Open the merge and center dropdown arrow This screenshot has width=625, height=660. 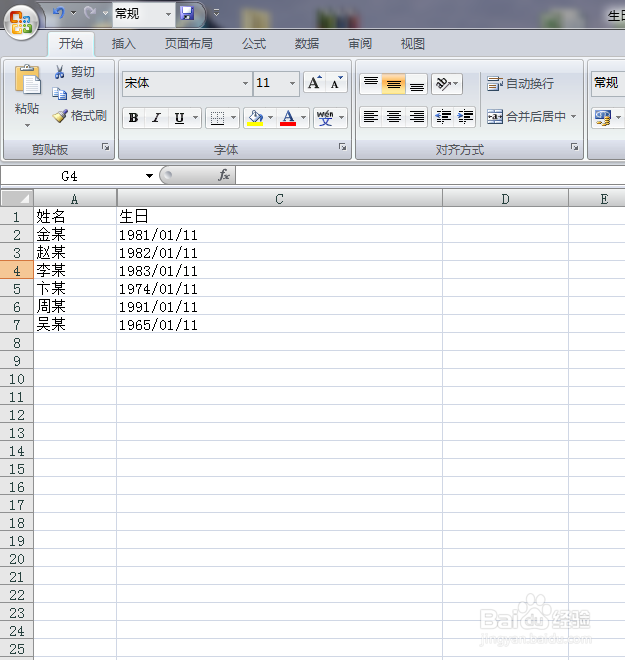(x=573, y=117)
